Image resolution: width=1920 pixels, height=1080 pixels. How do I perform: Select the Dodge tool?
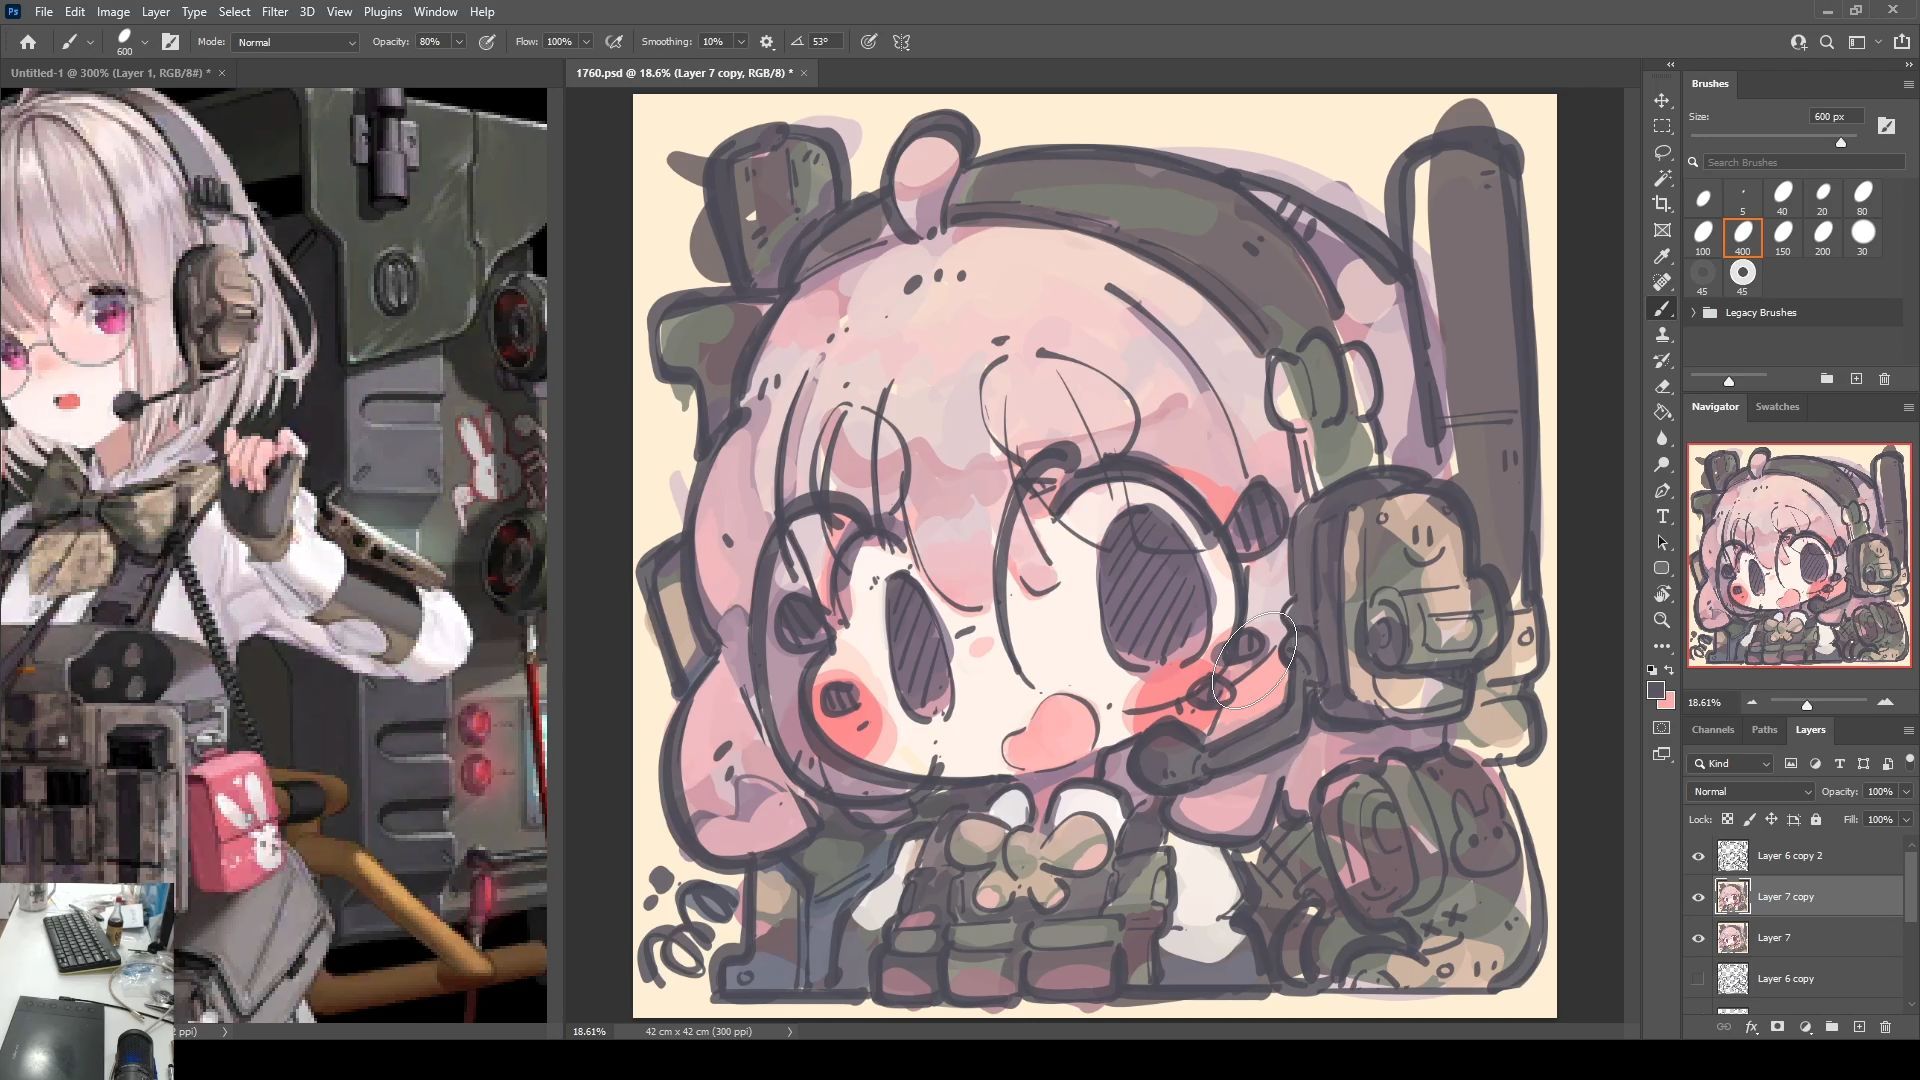[1662, 465]
